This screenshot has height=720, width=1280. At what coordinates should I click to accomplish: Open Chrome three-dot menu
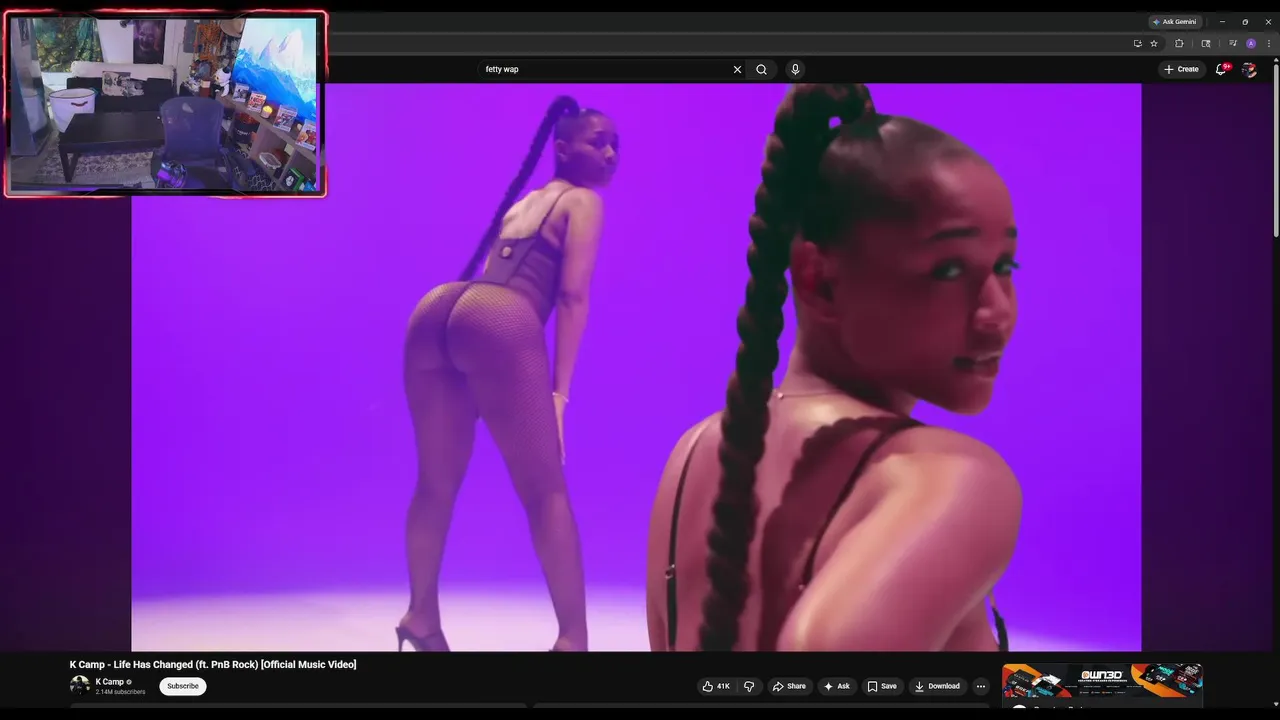[1268, 43]
